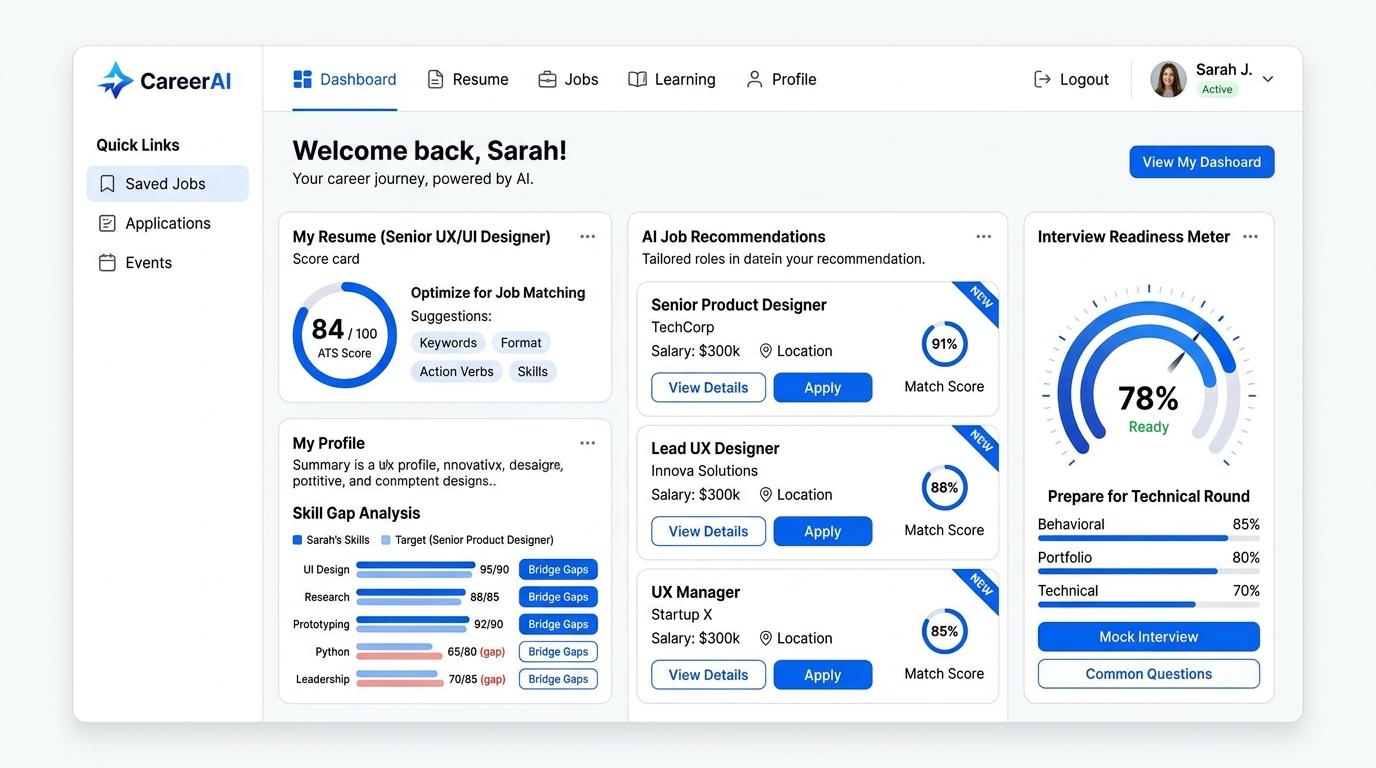1376x768 pixels.
Task: Click the Resume document icon
Action: 435,79
